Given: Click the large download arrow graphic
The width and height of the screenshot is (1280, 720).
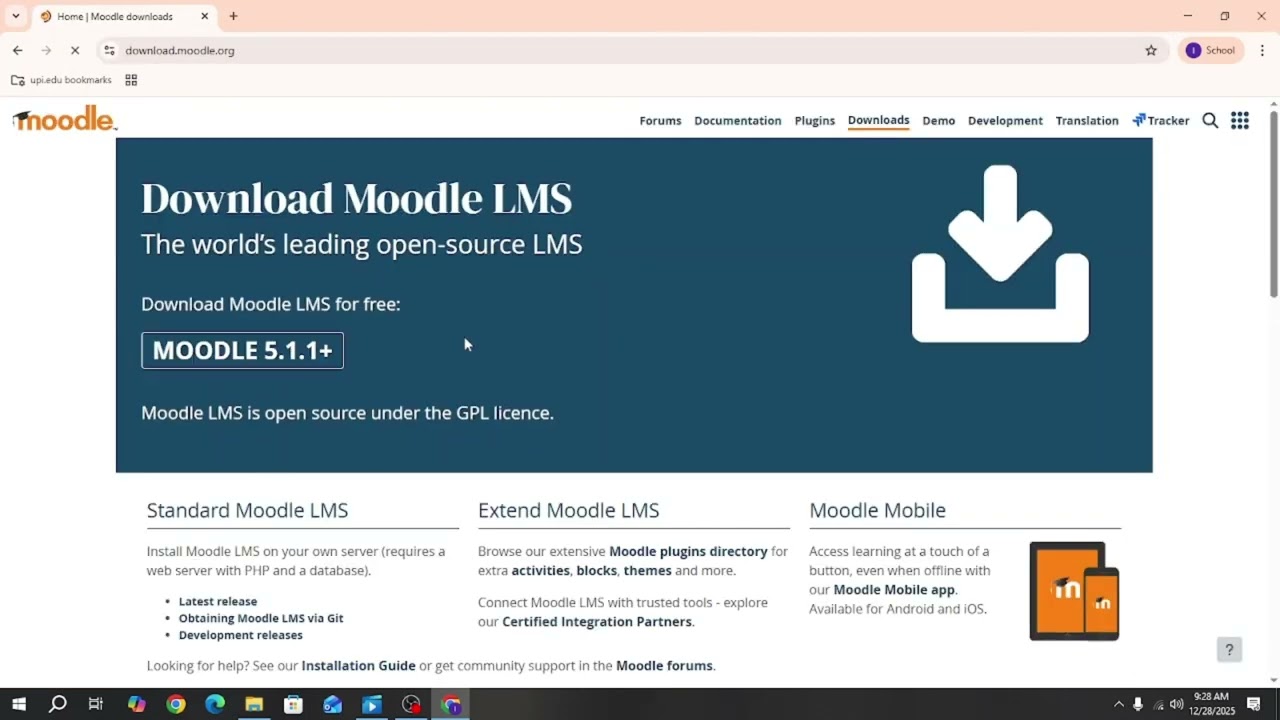Looking at the screenshot, I should tap(1000, 254).
